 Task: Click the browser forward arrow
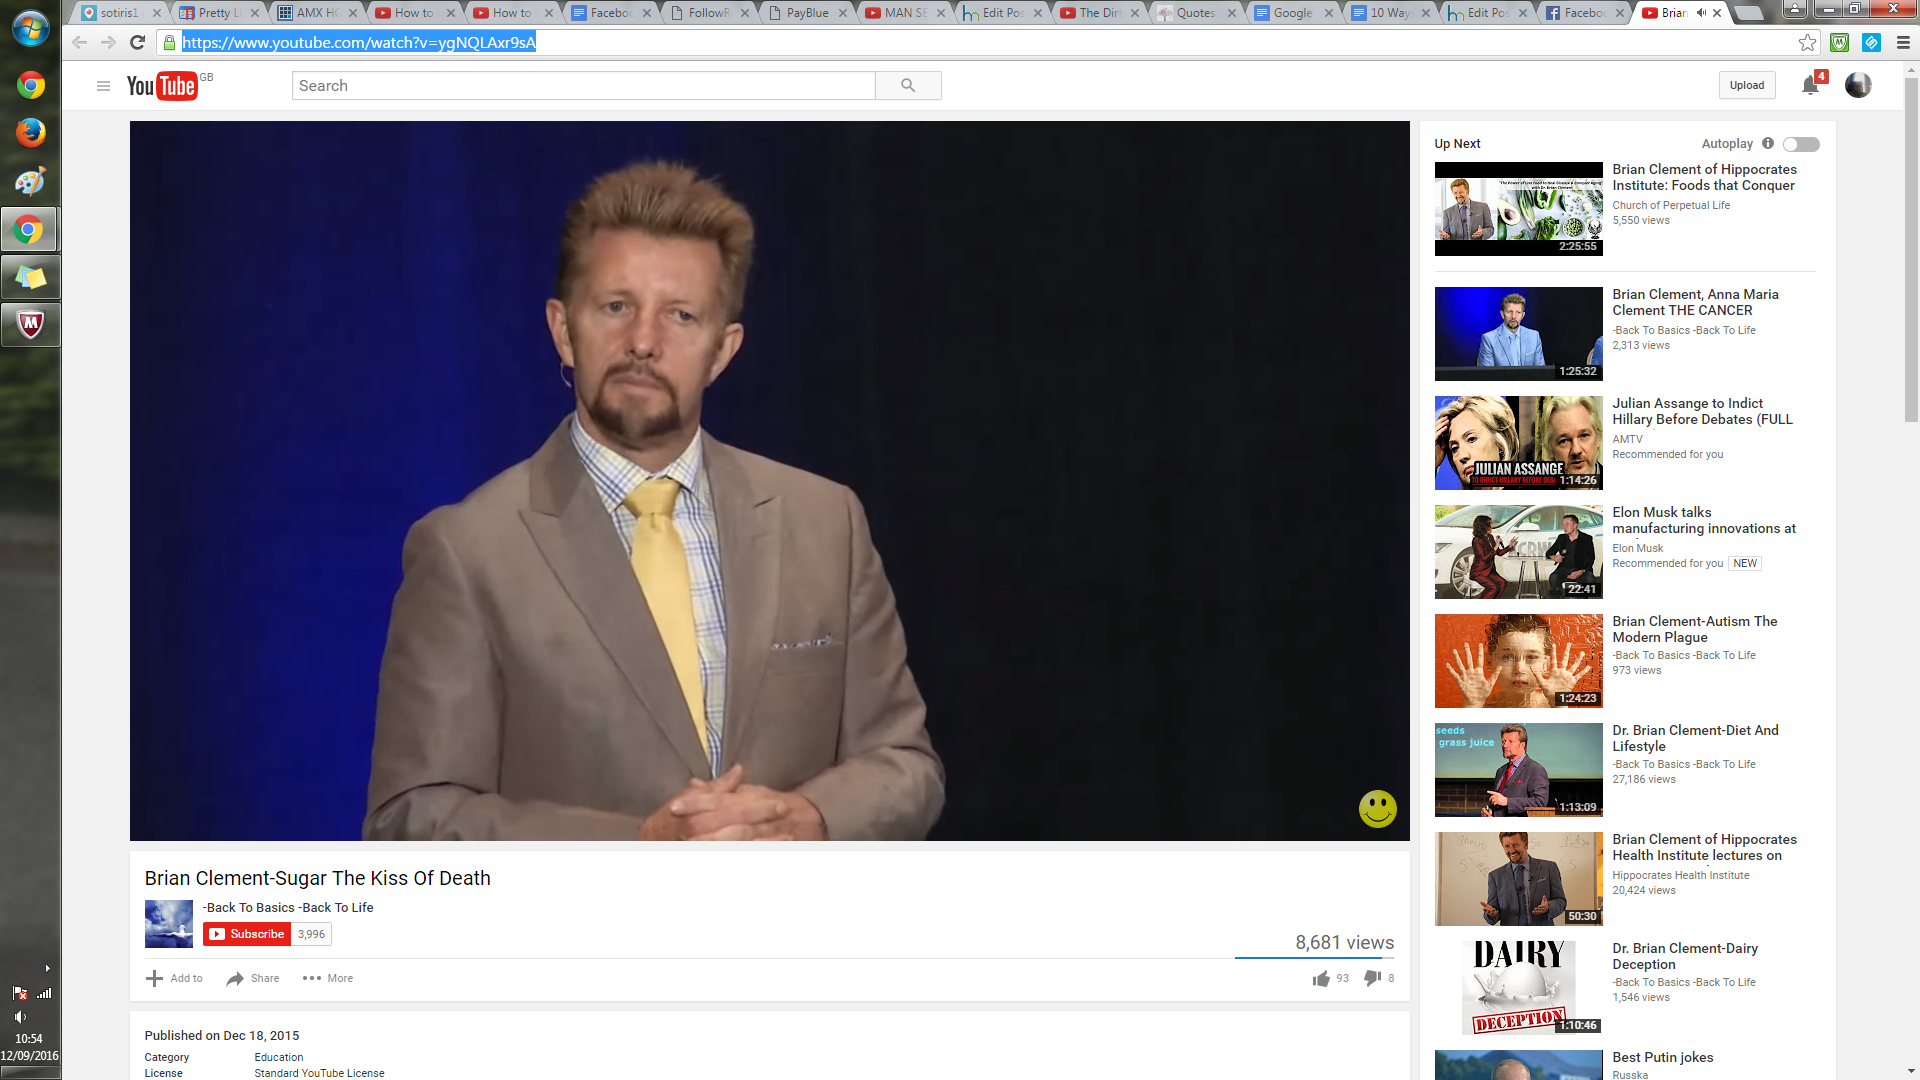(108, 42)
